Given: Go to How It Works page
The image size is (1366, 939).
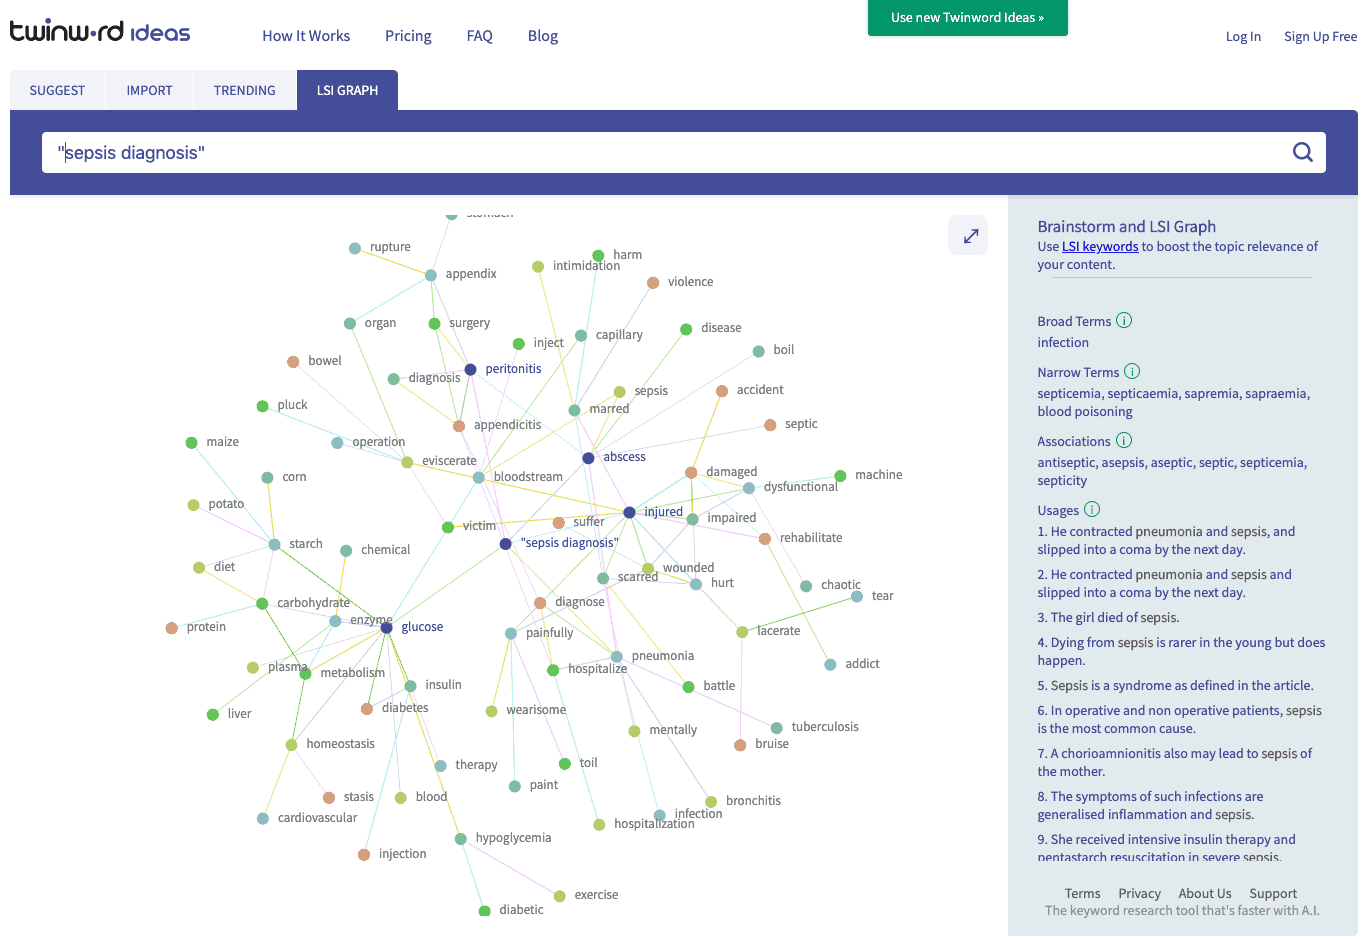Looking at the screenshot, I should pos(306,36).
